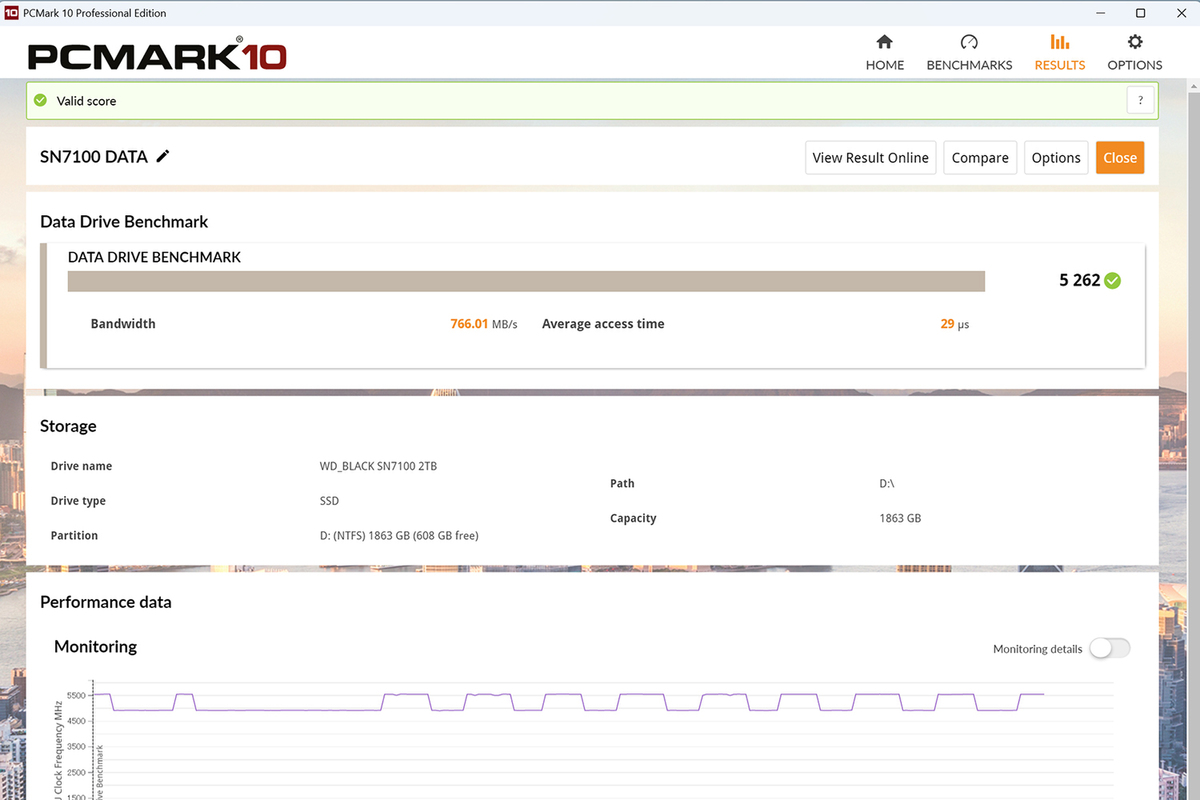Click the DATA DRIVE BENCHMARK heading
The image size is (1200, 800).
point(154,257)
